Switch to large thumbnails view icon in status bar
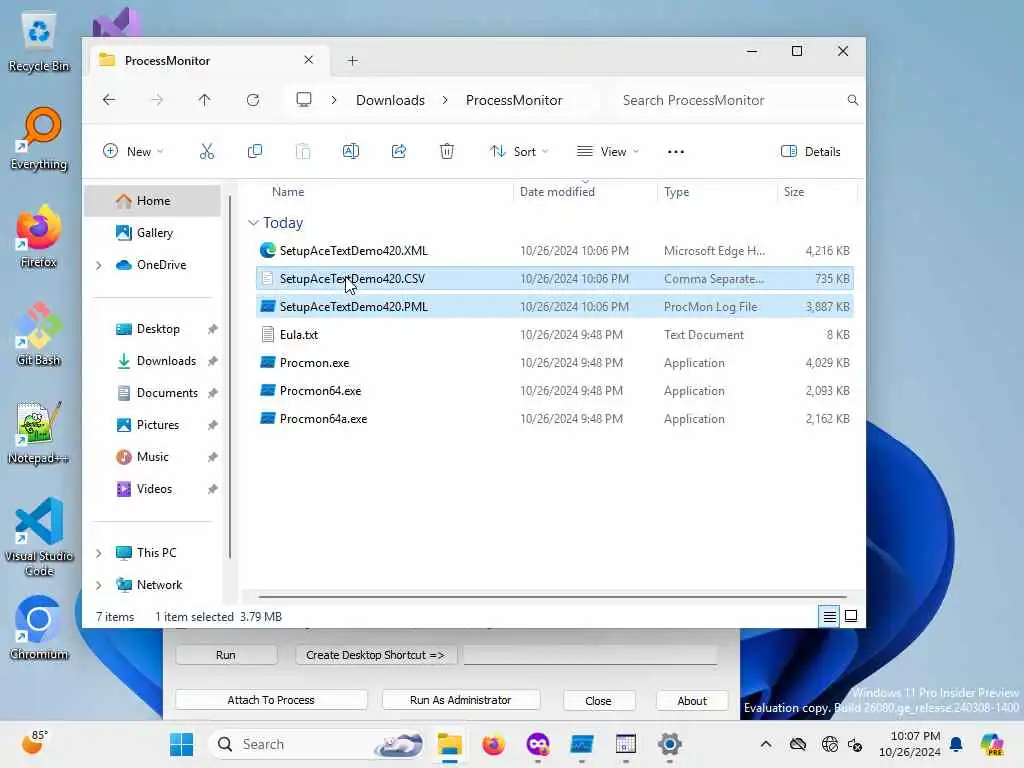This screenshot has height=768, width=1024. coord(851,616)
